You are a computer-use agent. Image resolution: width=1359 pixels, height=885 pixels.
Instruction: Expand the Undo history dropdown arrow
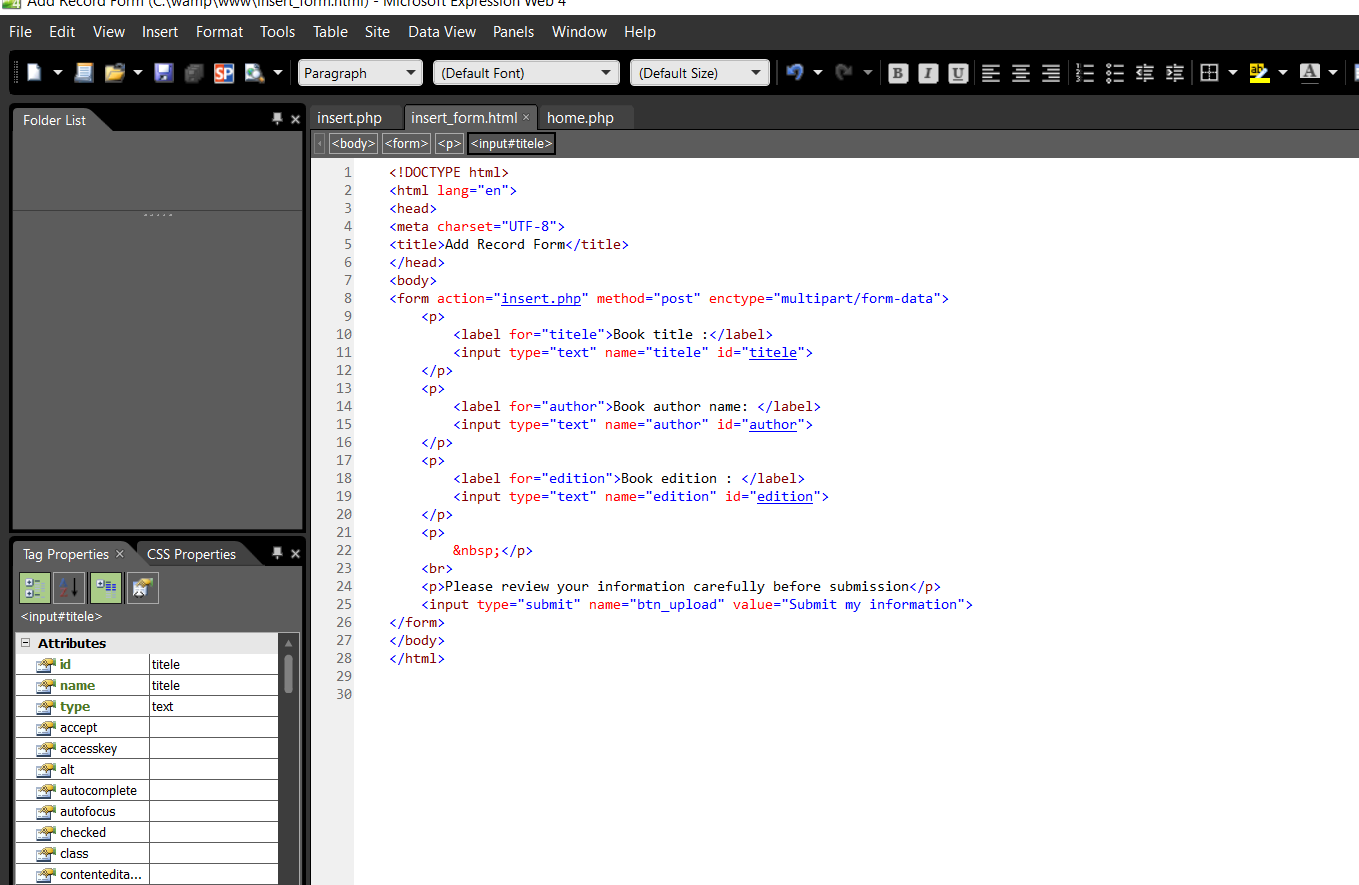(818, 72)
